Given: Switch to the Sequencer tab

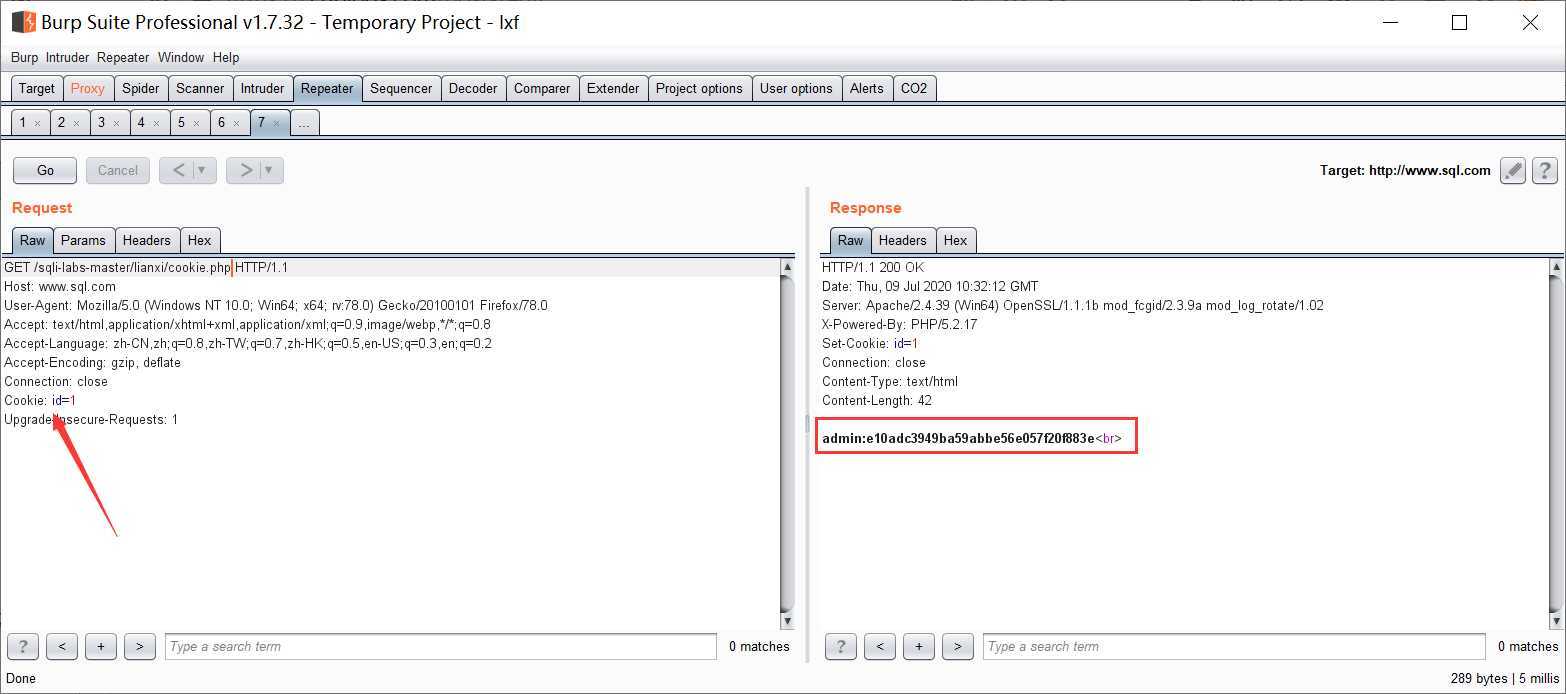Looking at the screenshot, I should tap(401, 88).
